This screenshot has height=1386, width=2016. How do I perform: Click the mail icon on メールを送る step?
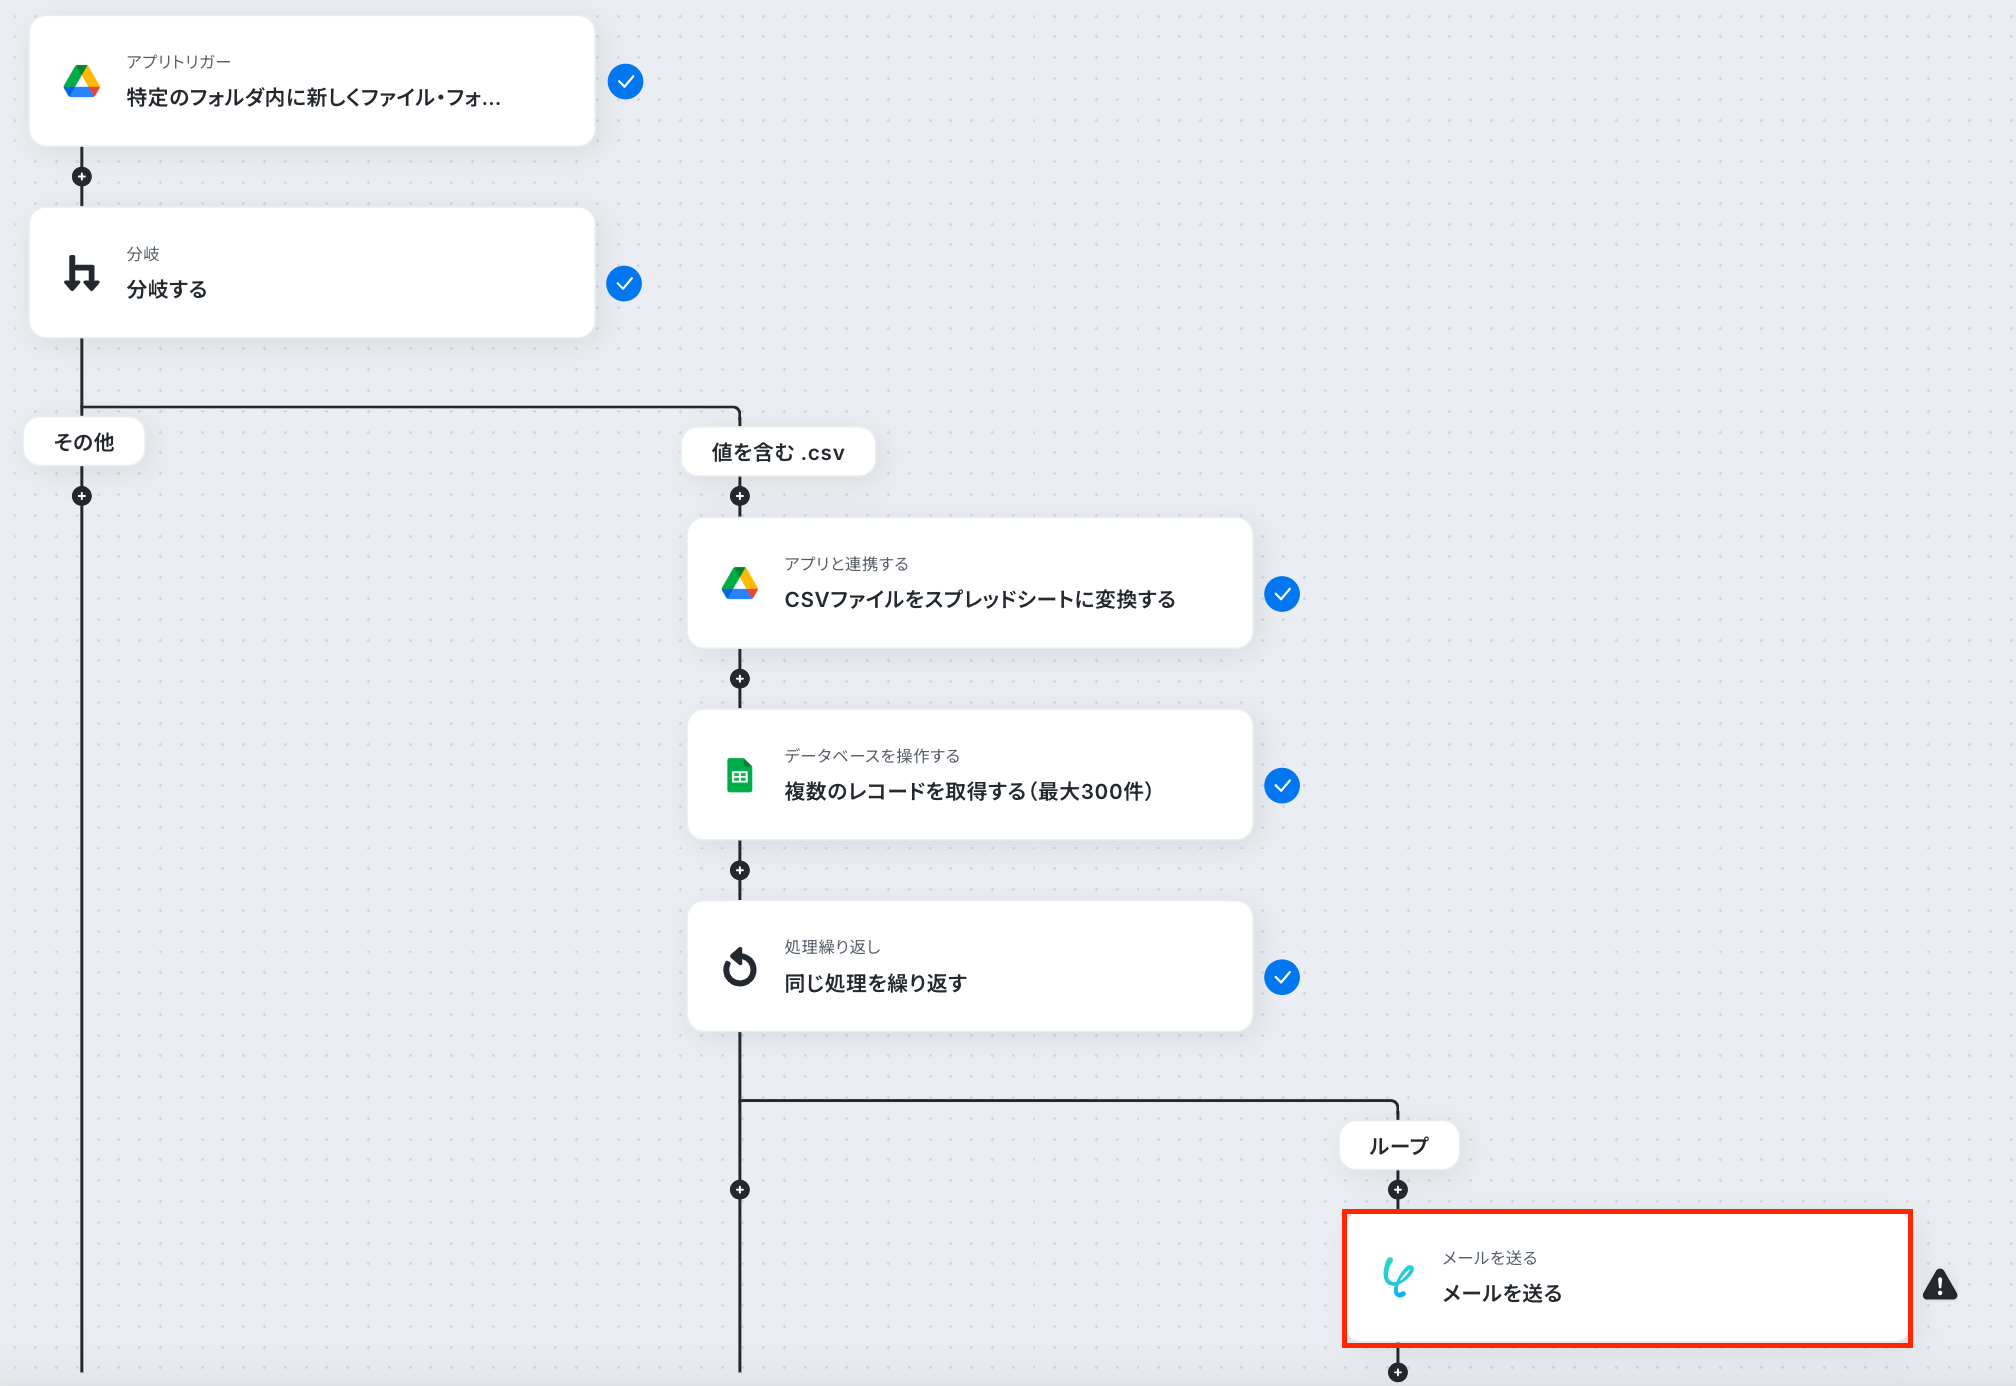click(1398, 1277)
